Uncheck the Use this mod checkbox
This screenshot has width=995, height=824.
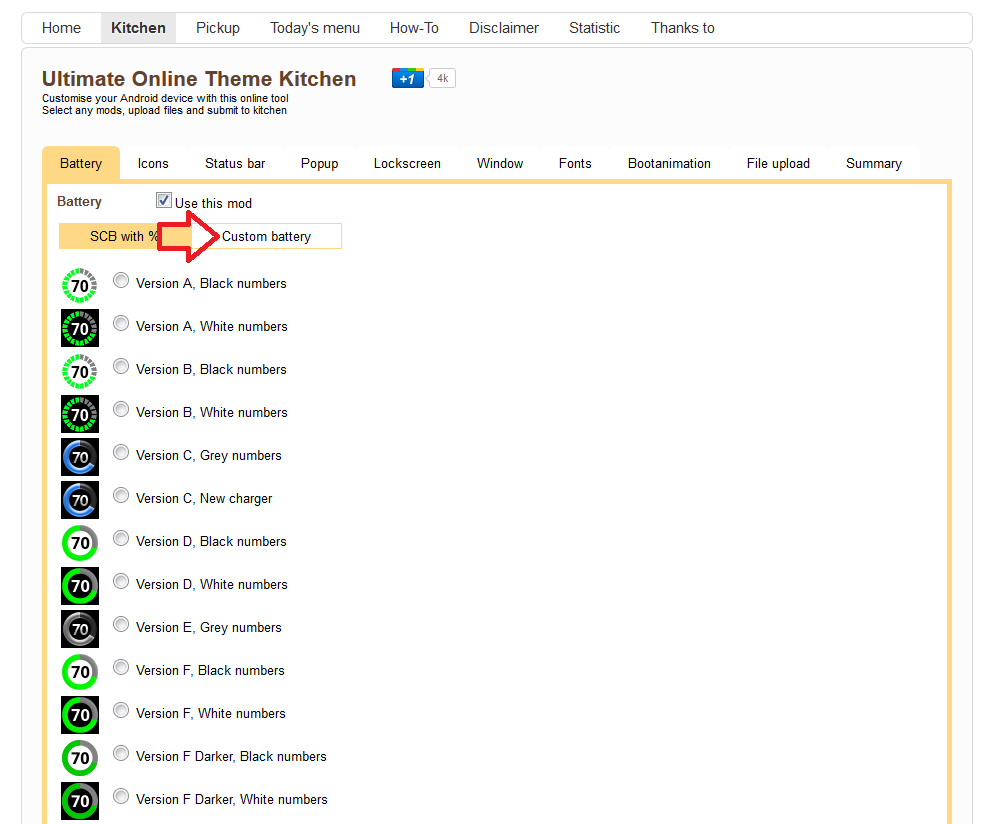(164, 201)
